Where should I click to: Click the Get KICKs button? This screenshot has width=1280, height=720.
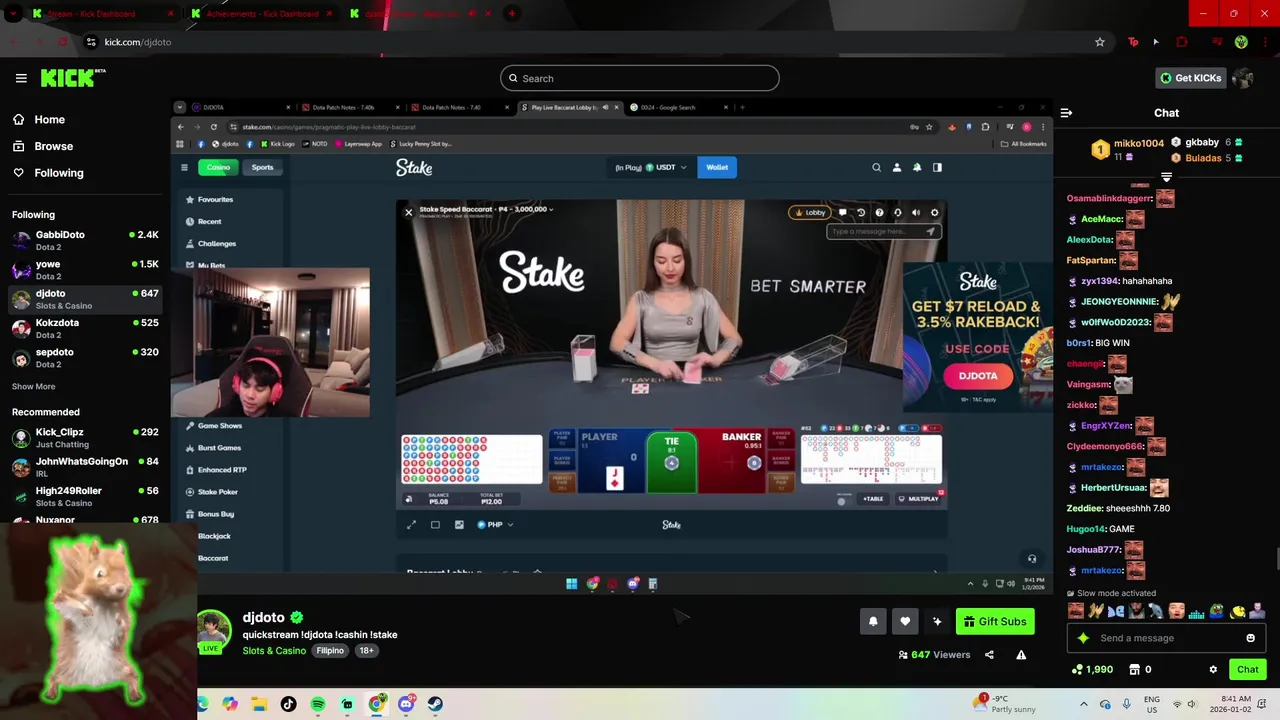1190,78
